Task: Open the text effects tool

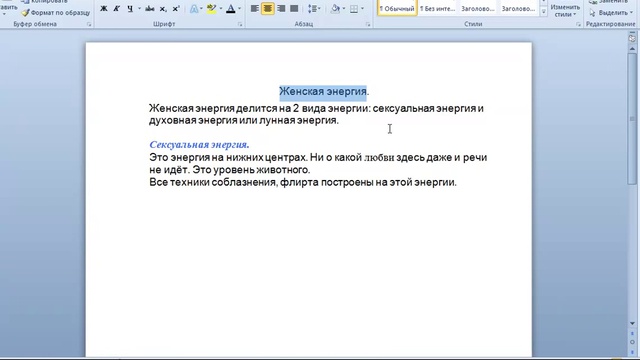Action: click(194, 9)
